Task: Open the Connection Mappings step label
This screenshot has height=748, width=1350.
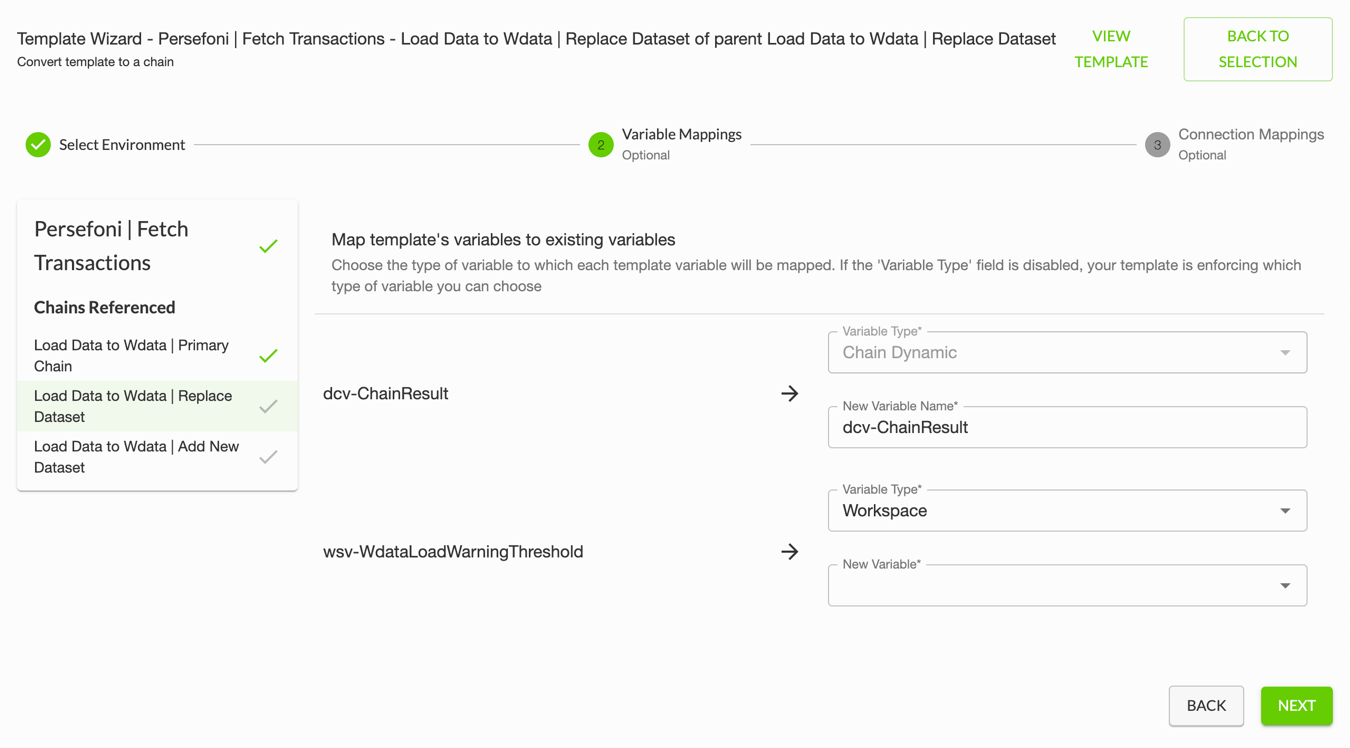Action: pos(1251,134)
